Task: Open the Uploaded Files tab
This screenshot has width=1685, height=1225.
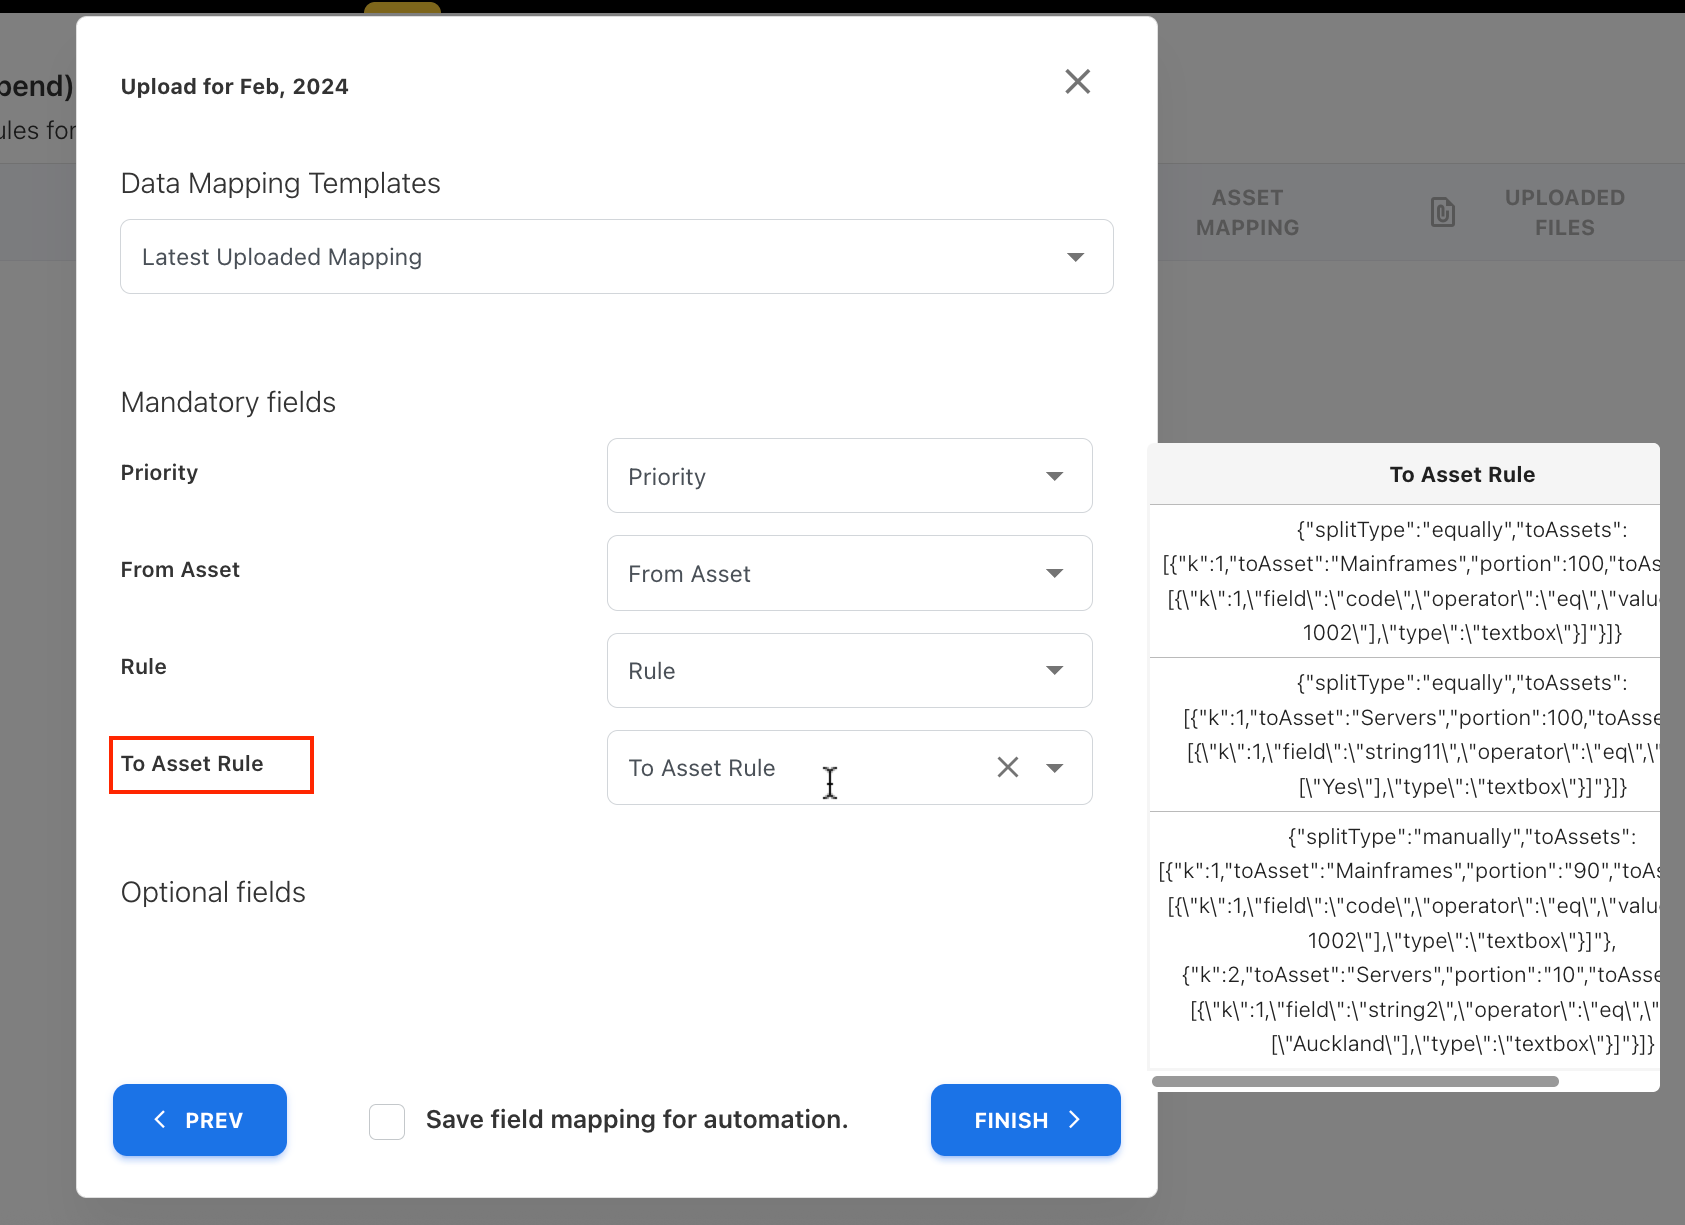Action: tap(1564, 212)
